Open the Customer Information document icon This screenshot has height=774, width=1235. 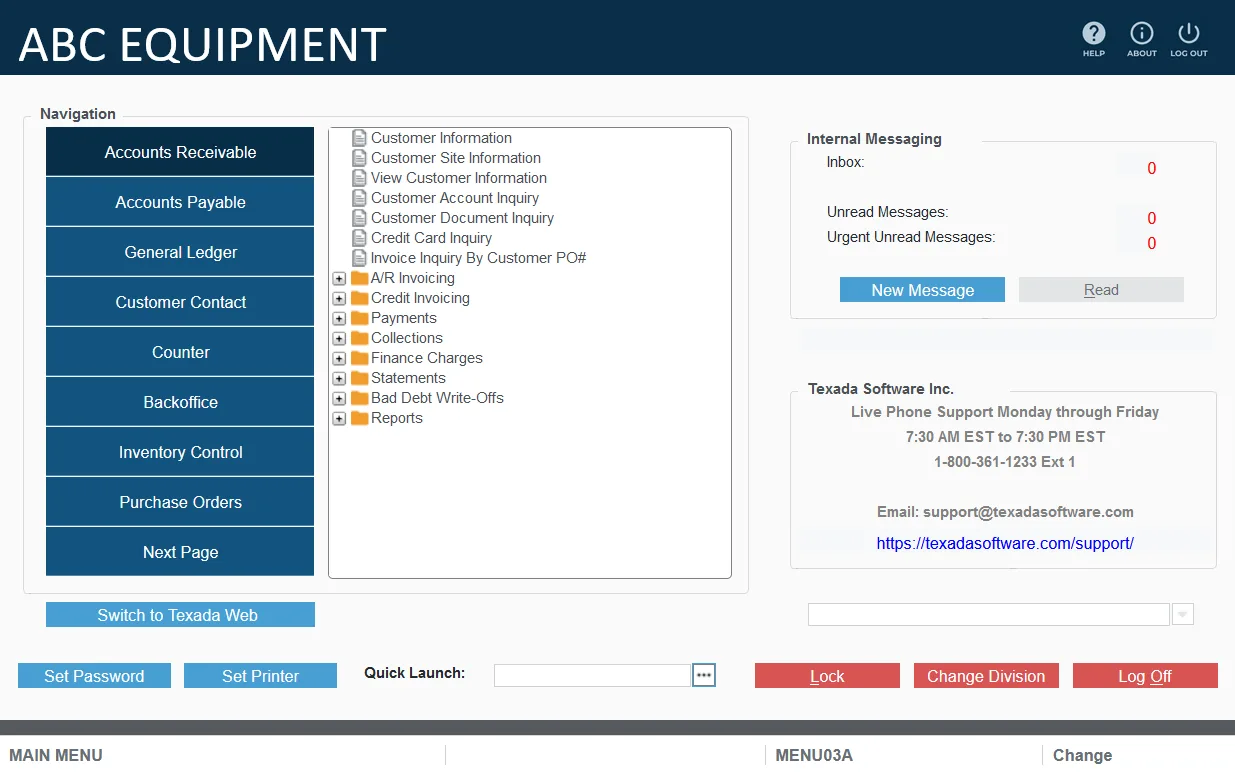click(x=360, y=138)
